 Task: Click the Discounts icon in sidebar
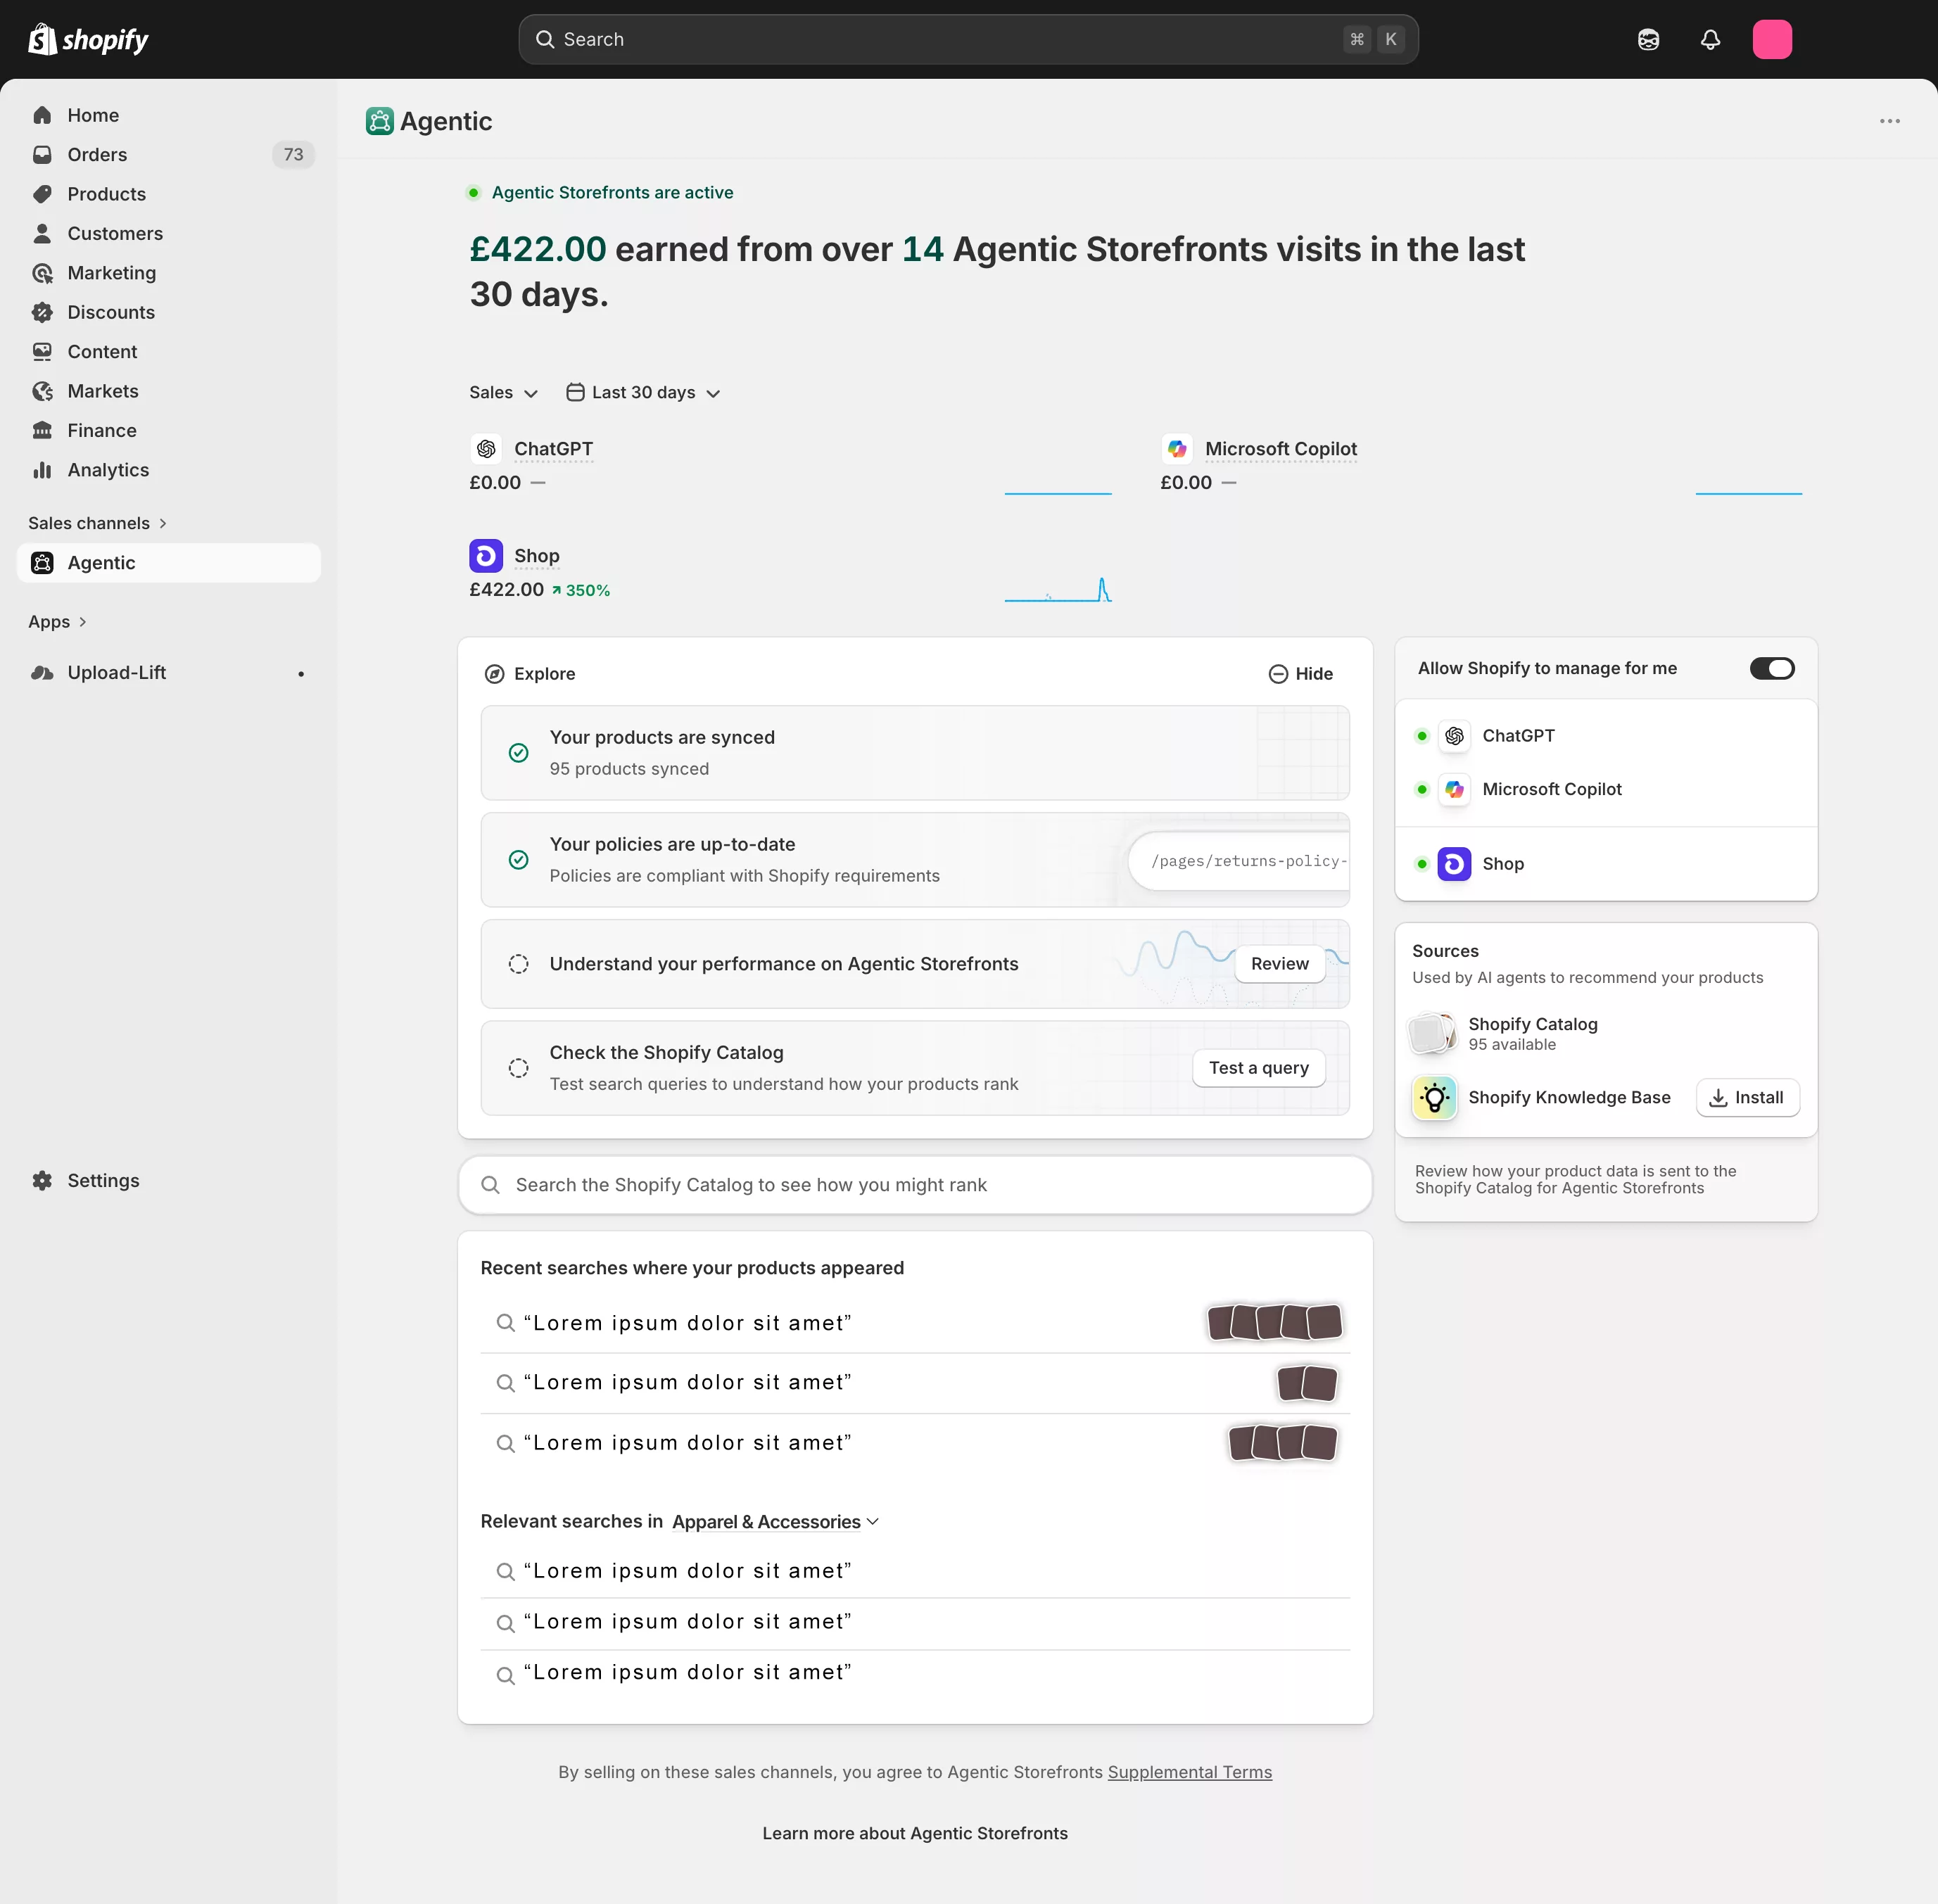coord(42,312)
